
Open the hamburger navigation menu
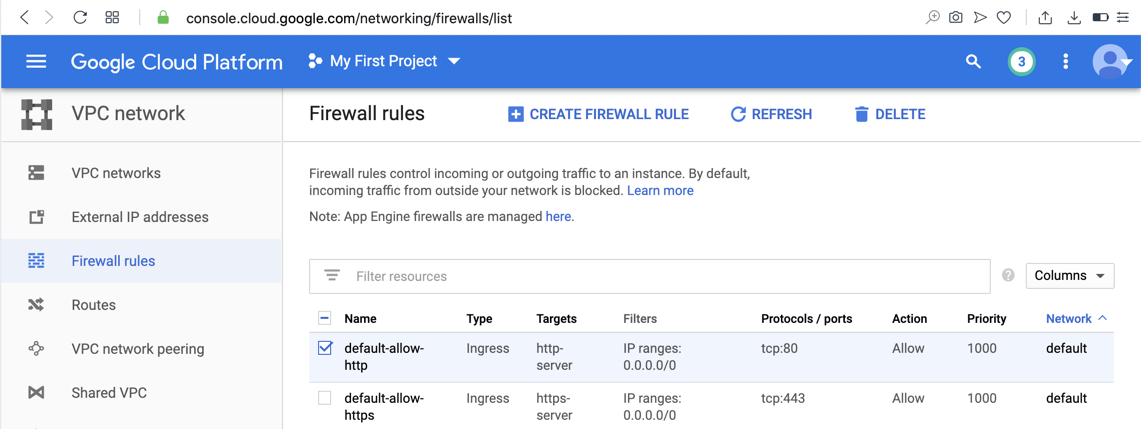tap(36, 62)
